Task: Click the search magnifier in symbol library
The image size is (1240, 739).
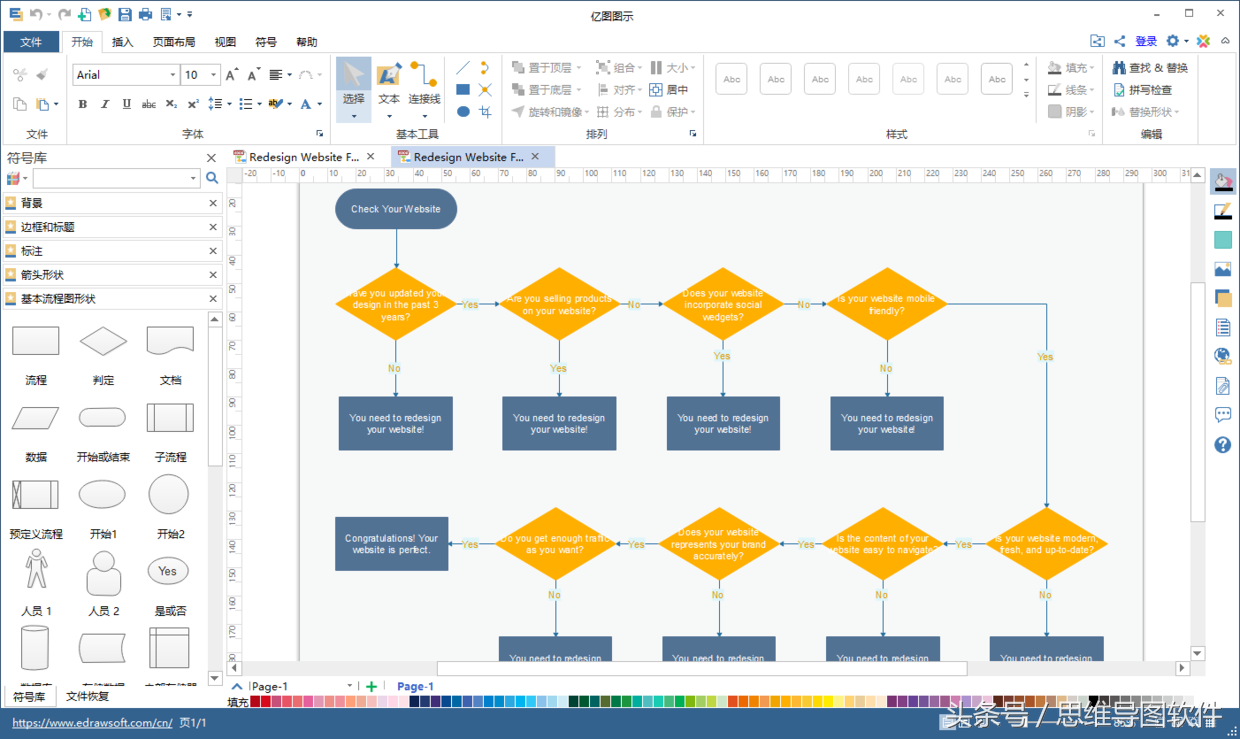Action: 212,178
